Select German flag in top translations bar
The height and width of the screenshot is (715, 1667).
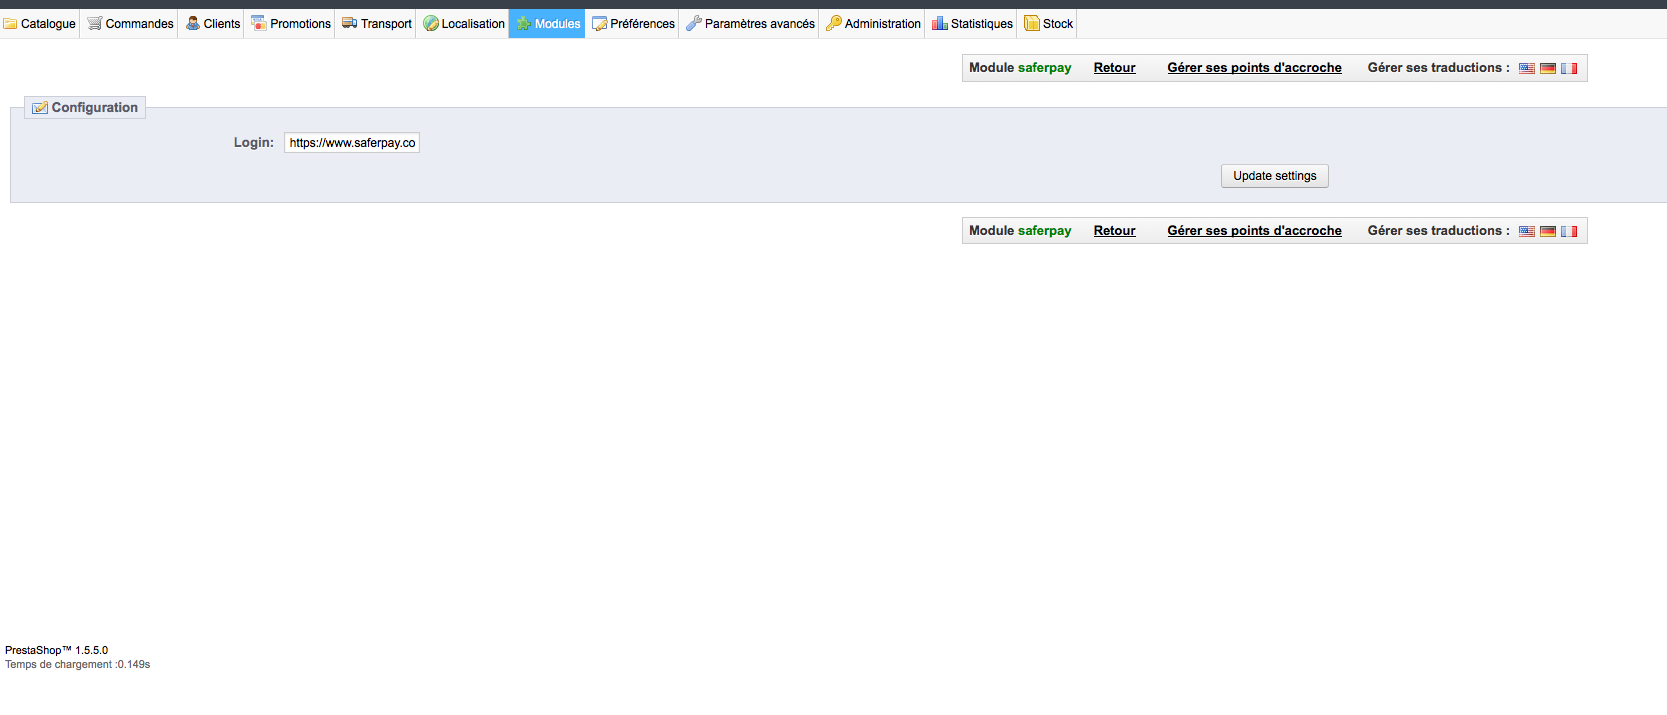[1548, 68]
